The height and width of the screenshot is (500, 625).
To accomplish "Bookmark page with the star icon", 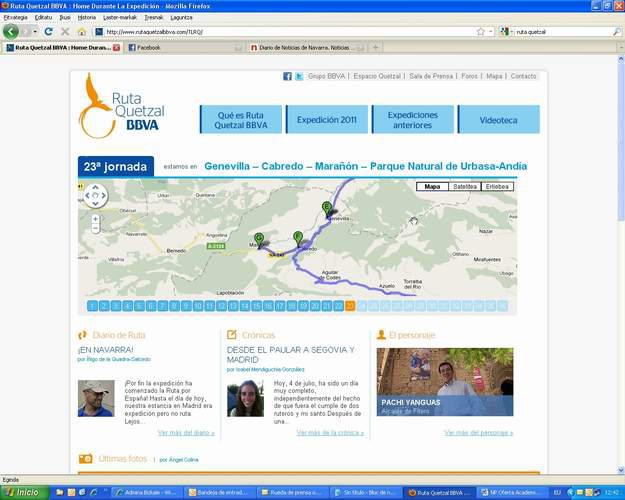I will point(481,31).
